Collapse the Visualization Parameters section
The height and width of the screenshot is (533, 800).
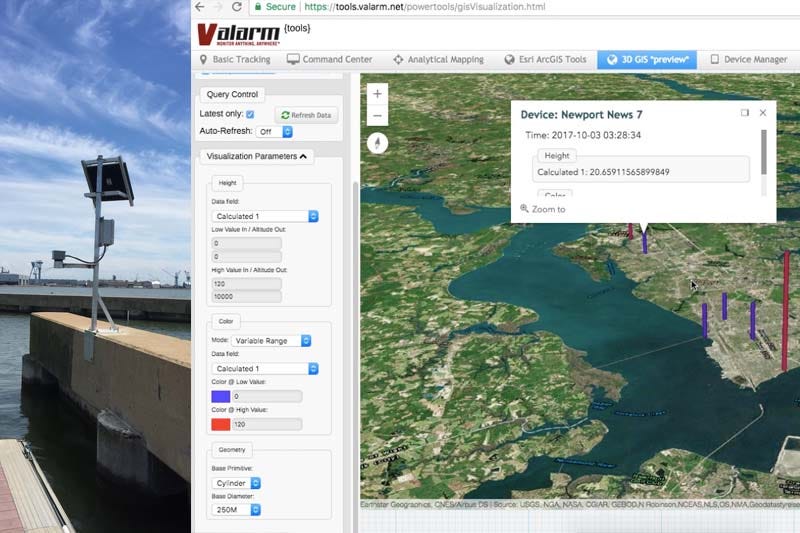[x=257, y=157]
